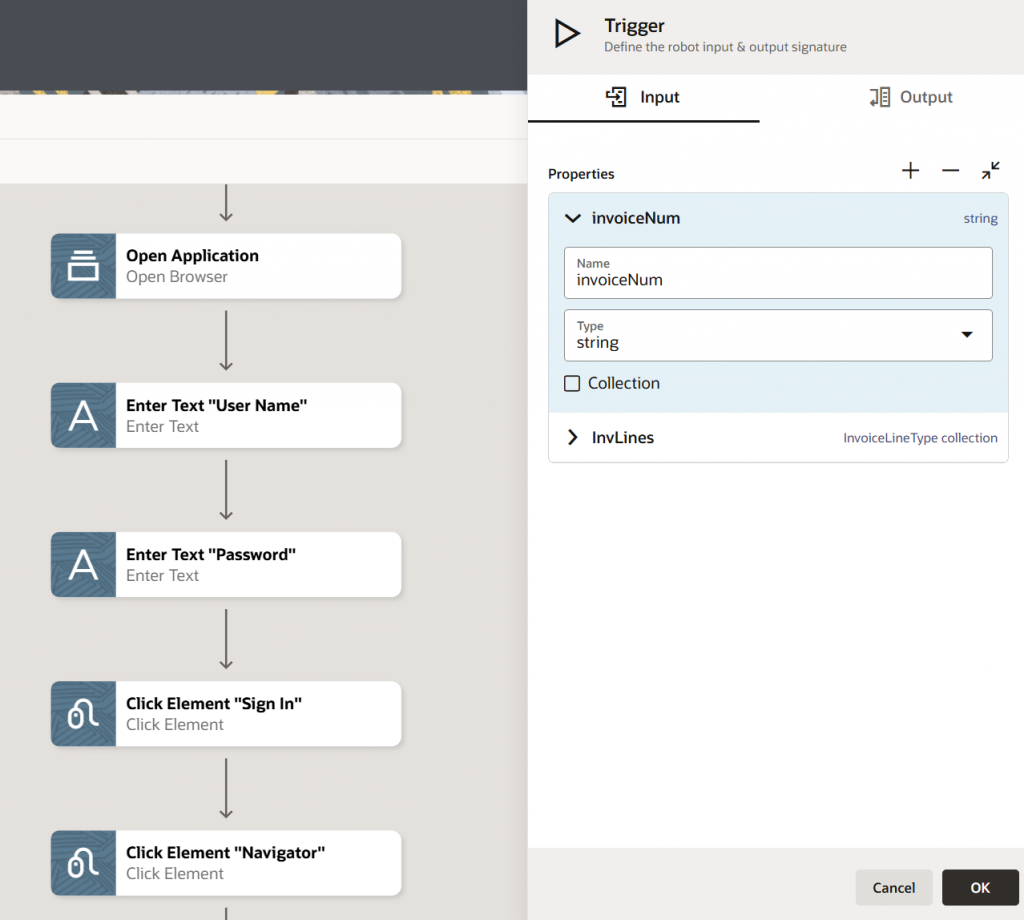The image size is (1024, 920).
Task: Click the "Sign In" mouse-click icon
Action: click(x=83, y=714)
